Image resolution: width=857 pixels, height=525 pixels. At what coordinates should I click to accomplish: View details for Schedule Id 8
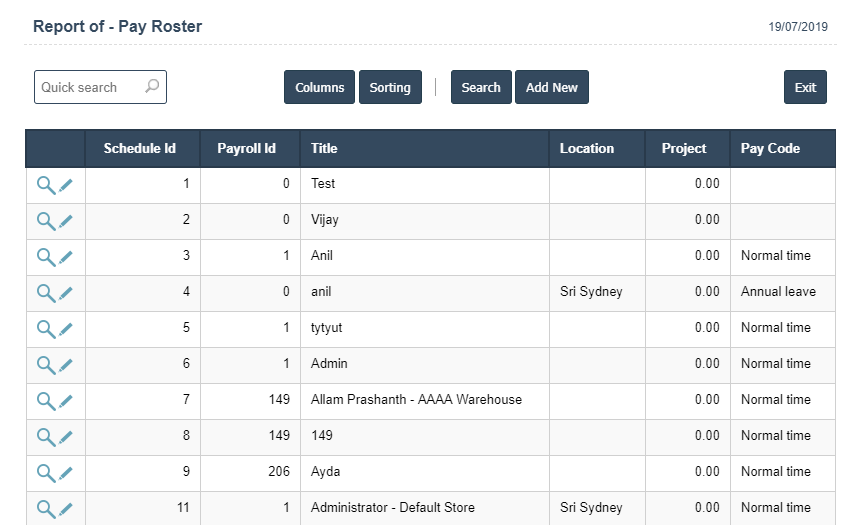tap(46, 436)
